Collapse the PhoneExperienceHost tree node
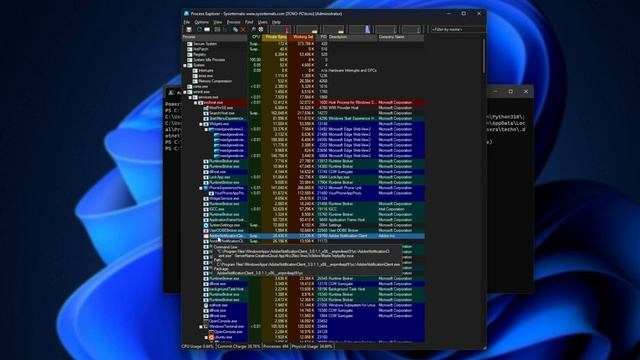The height and width of the screenshot is (360, 640). [x=201, y=188]
